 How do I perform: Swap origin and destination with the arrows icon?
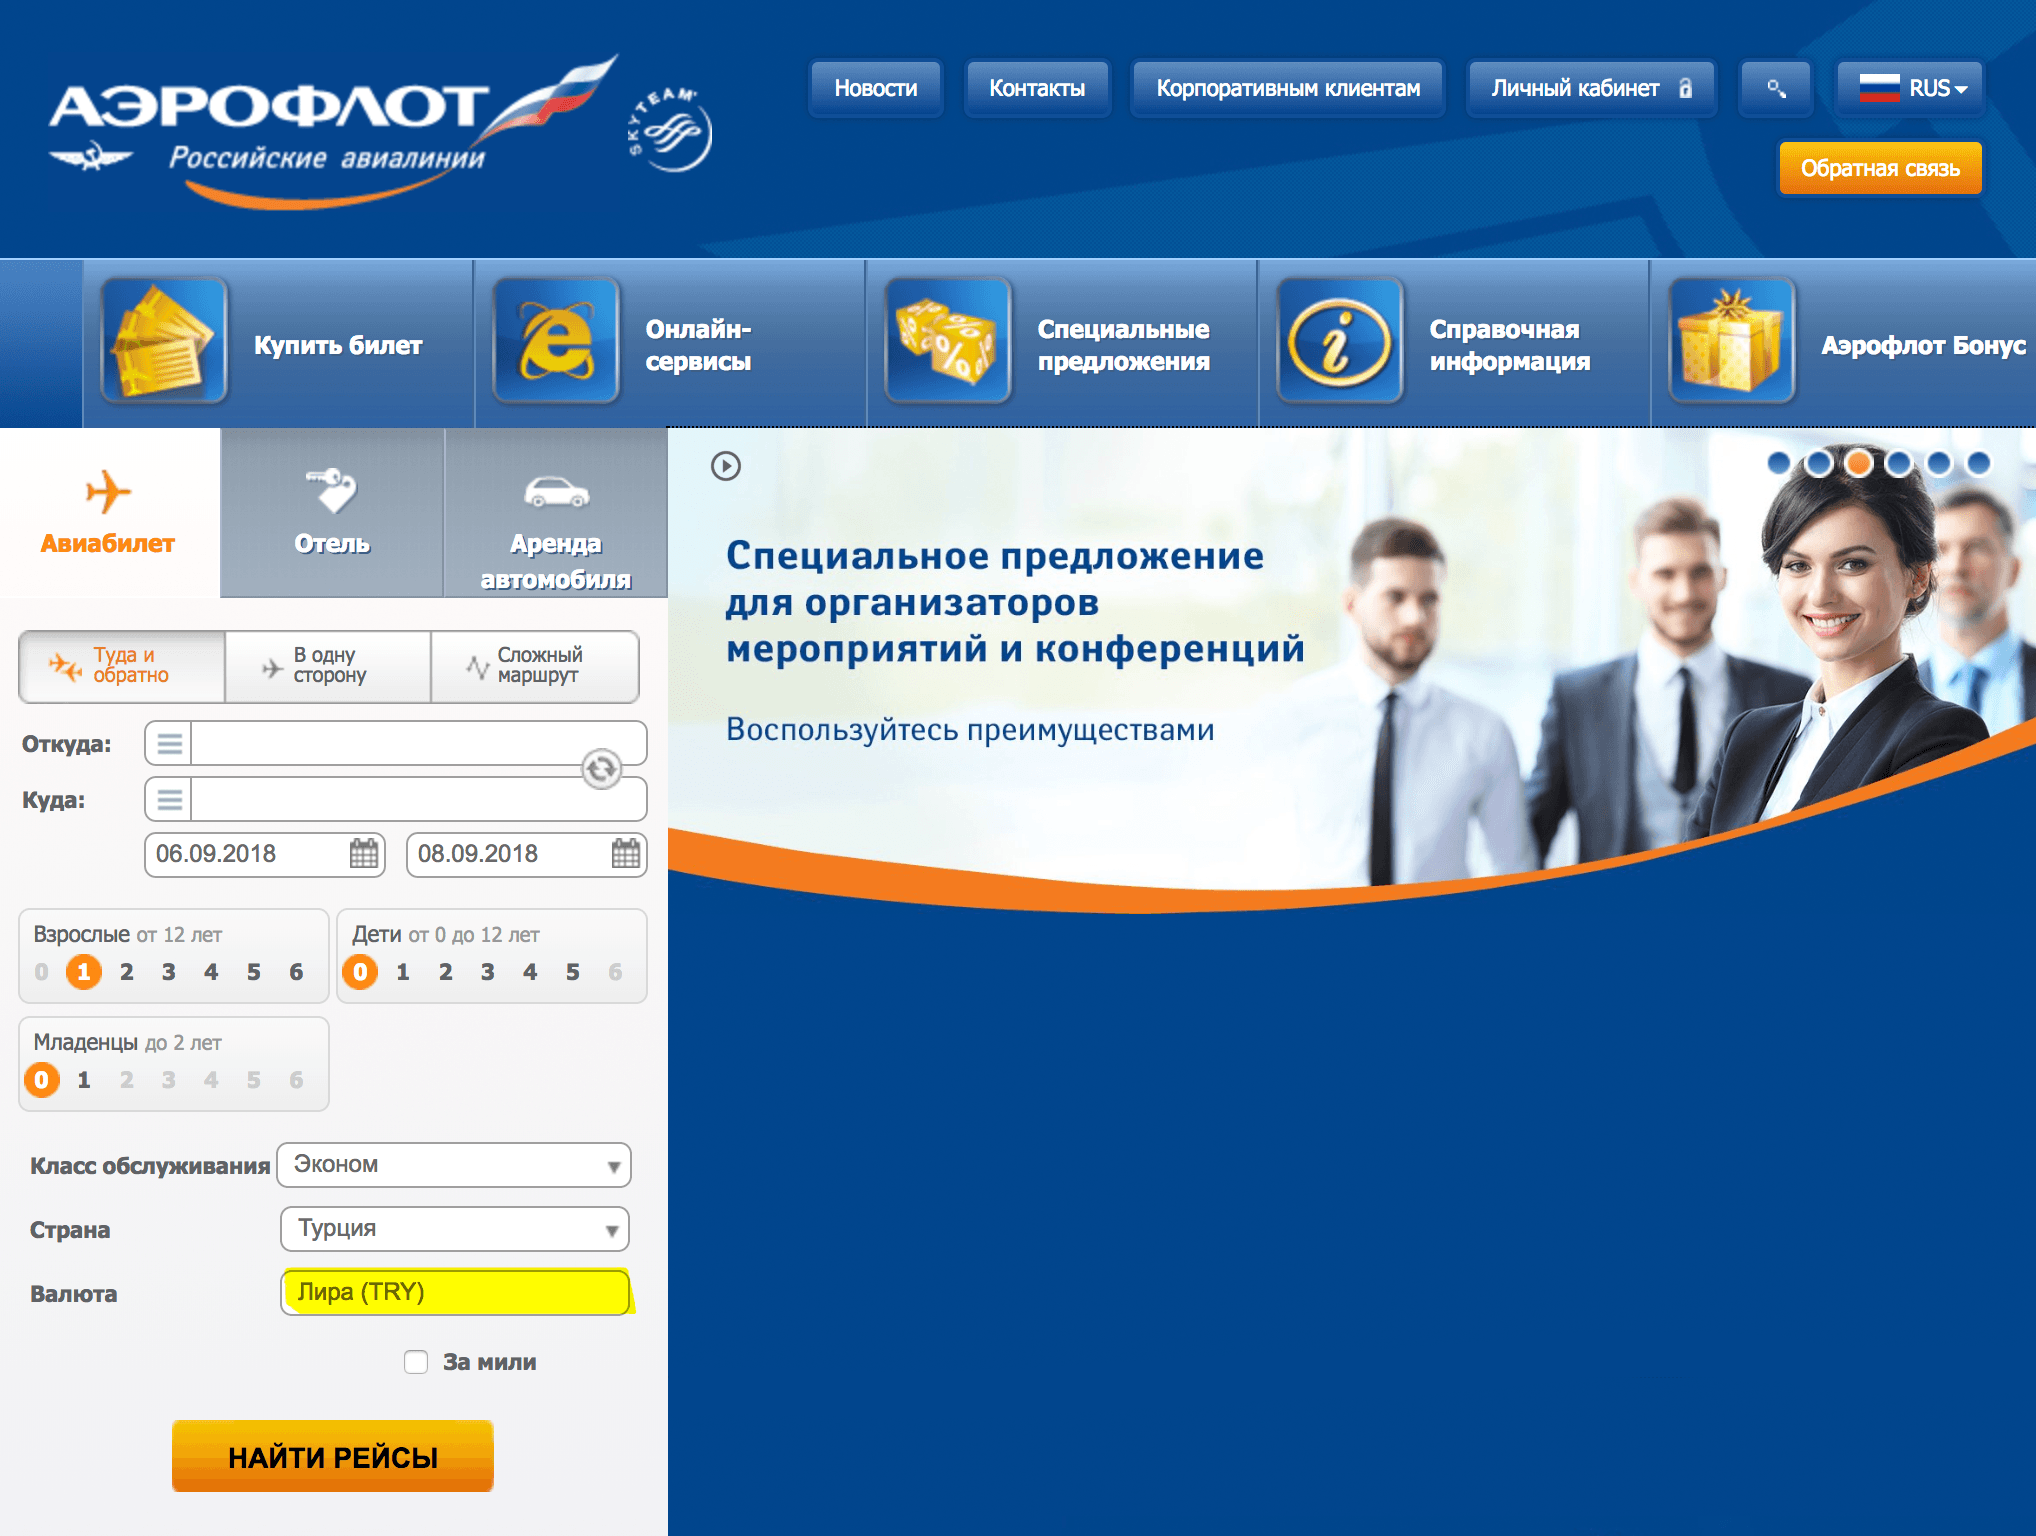602,769
